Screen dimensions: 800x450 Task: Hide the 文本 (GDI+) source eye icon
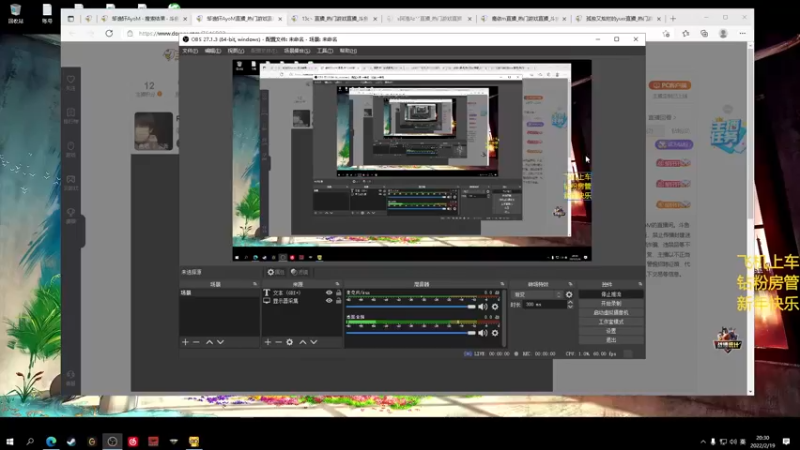pos(329,293)
